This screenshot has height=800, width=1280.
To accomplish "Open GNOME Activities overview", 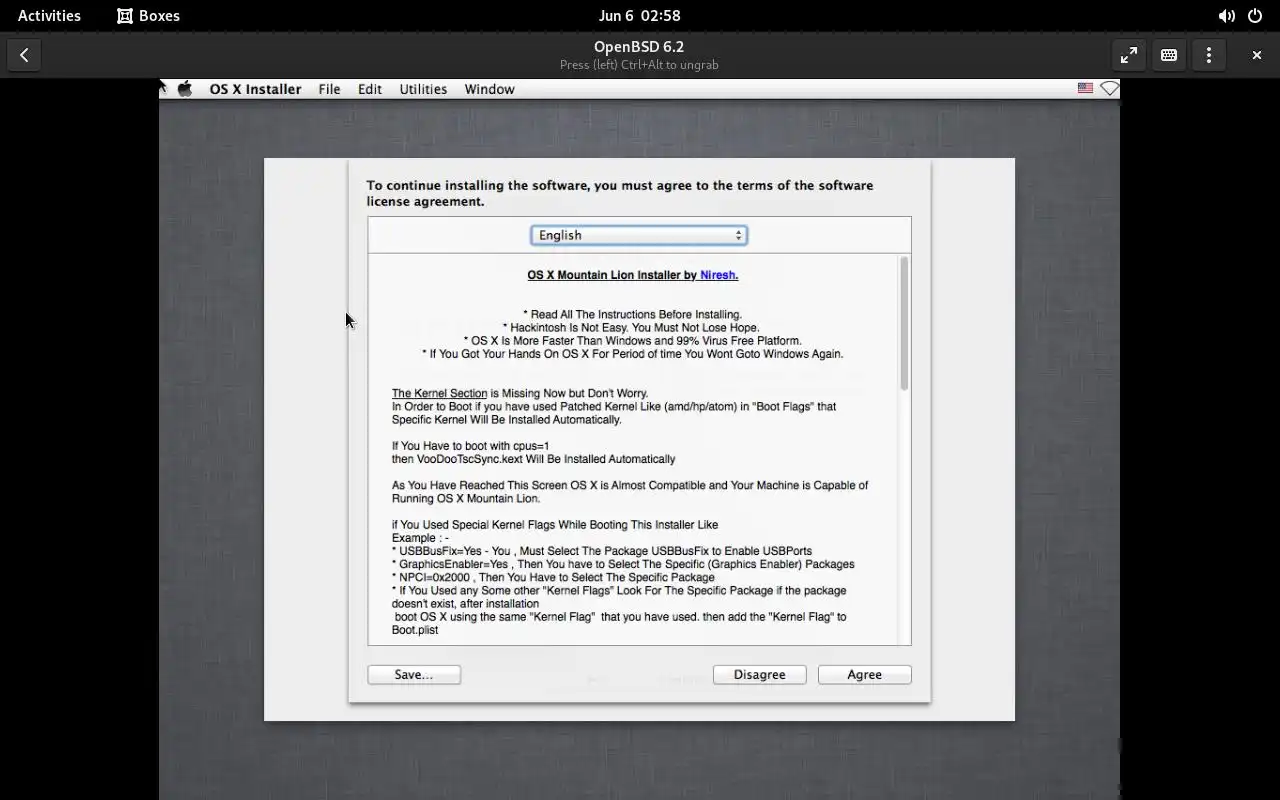I will point(49,16).
